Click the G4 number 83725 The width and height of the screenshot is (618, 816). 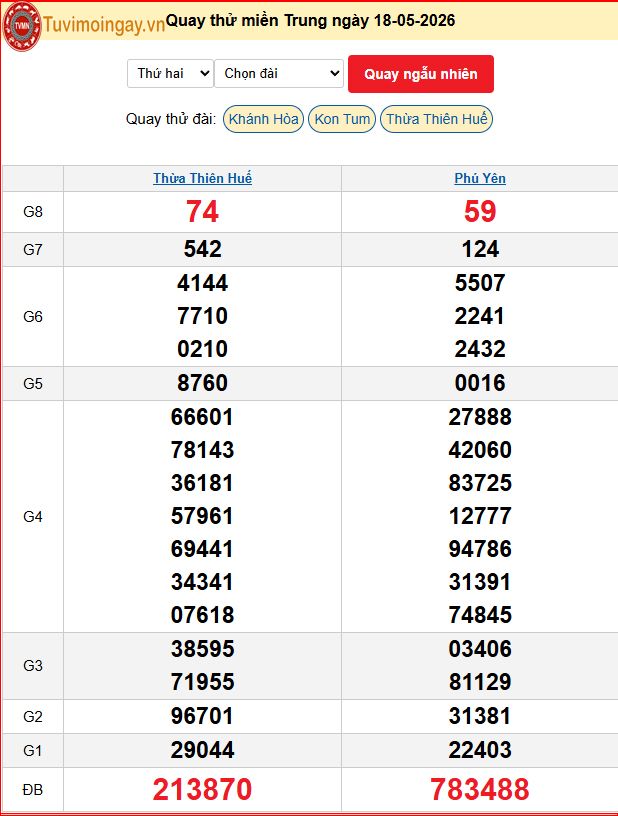pos(480,483)
